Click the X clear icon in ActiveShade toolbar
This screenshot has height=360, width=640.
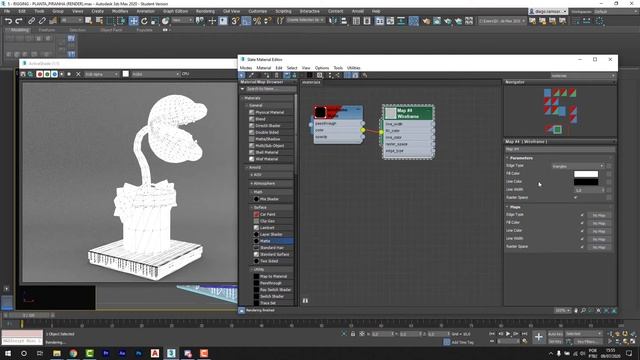[x=78, y=74]
